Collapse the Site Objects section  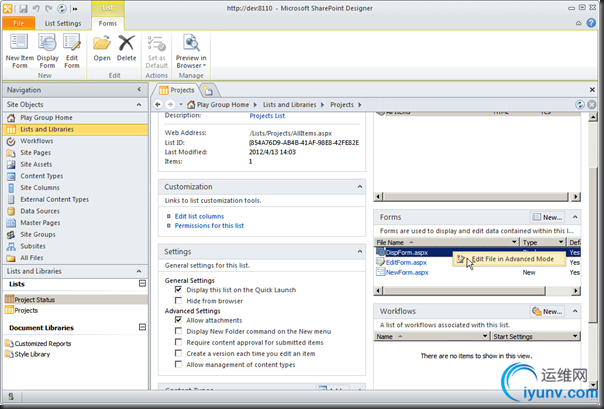[139, 104]
